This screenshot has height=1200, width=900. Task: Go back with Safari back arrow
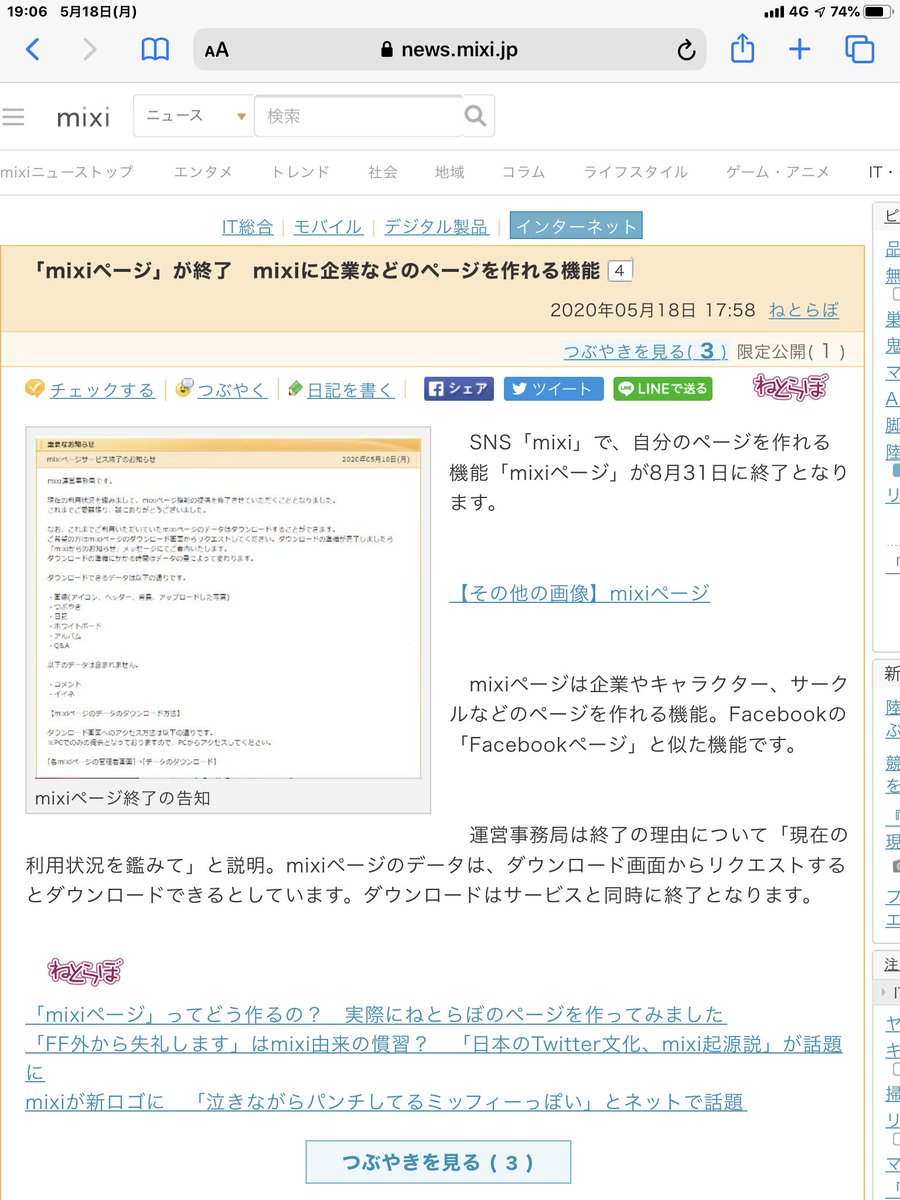[32, 49]
